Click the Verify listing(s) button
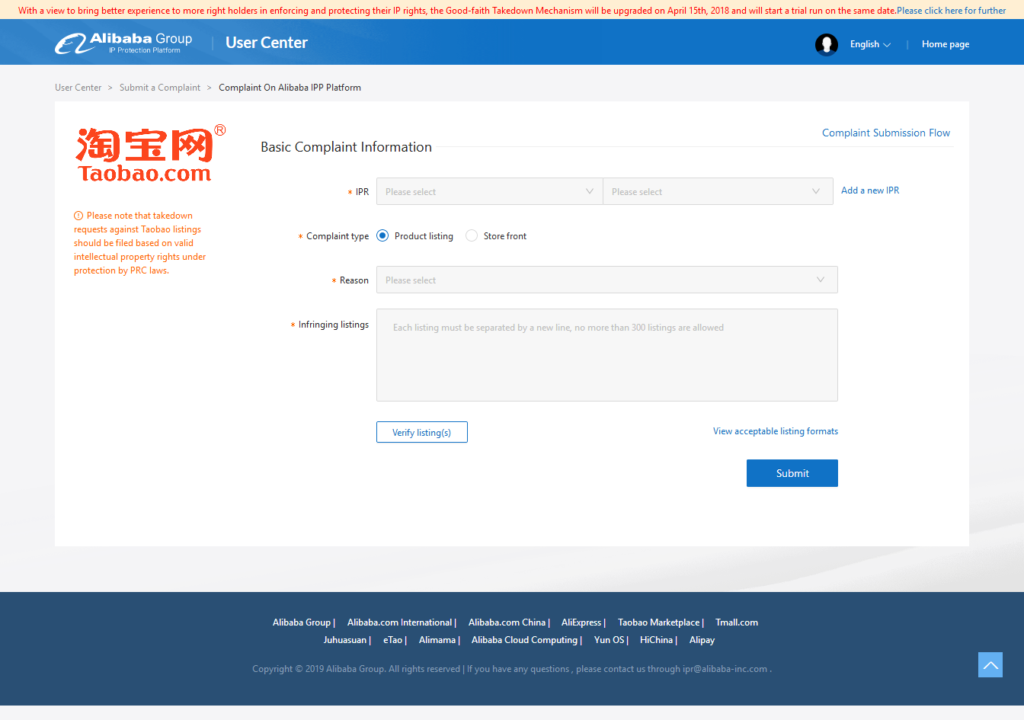 tap(422, 433)
